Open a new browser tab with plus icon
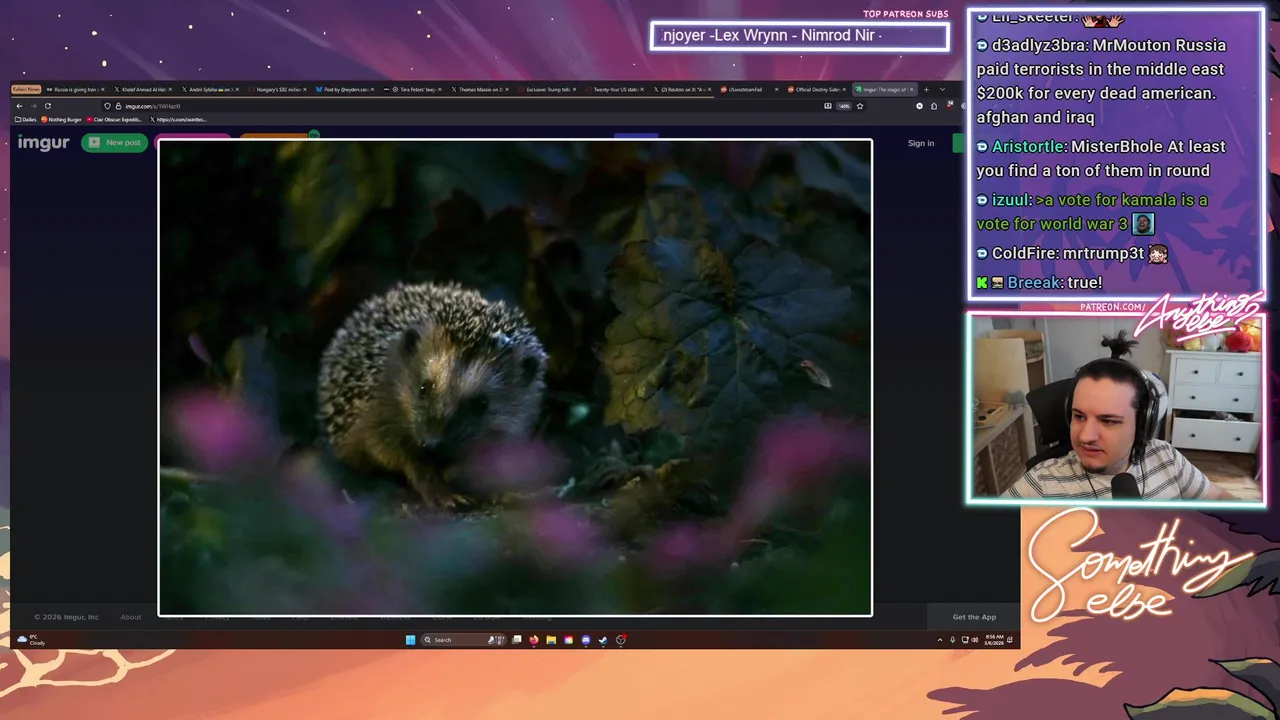The image size is (1280, 720). coord(926,89)
